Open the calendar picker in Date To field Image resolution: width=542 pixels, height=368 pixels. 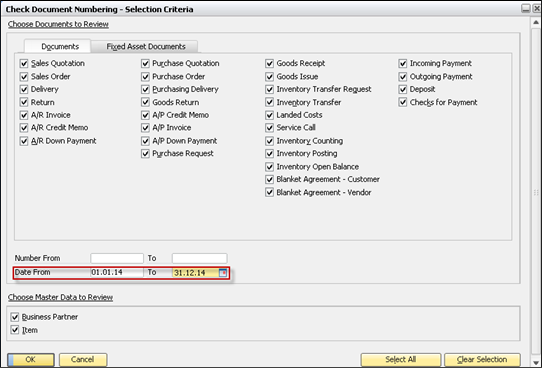(x=223, y=273)
